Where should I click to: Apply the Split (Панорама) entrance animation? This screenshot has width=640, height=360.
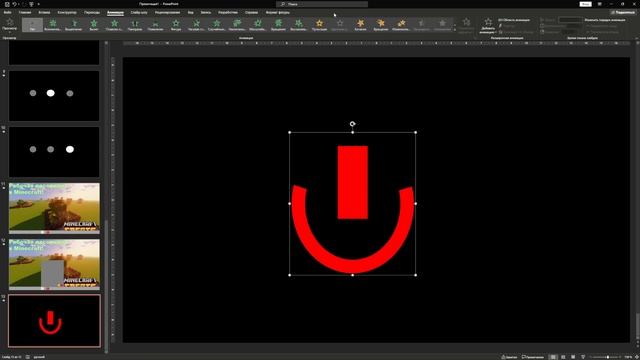135,25
